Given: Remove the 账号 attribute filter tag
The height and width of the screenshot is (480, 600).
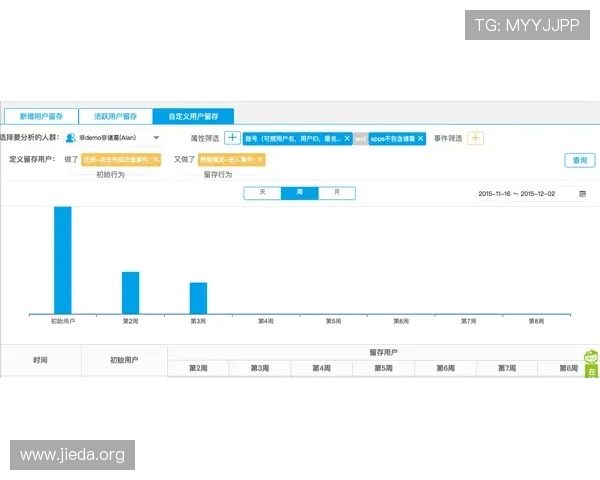Looking at the screenshot, I should (346, 139).
